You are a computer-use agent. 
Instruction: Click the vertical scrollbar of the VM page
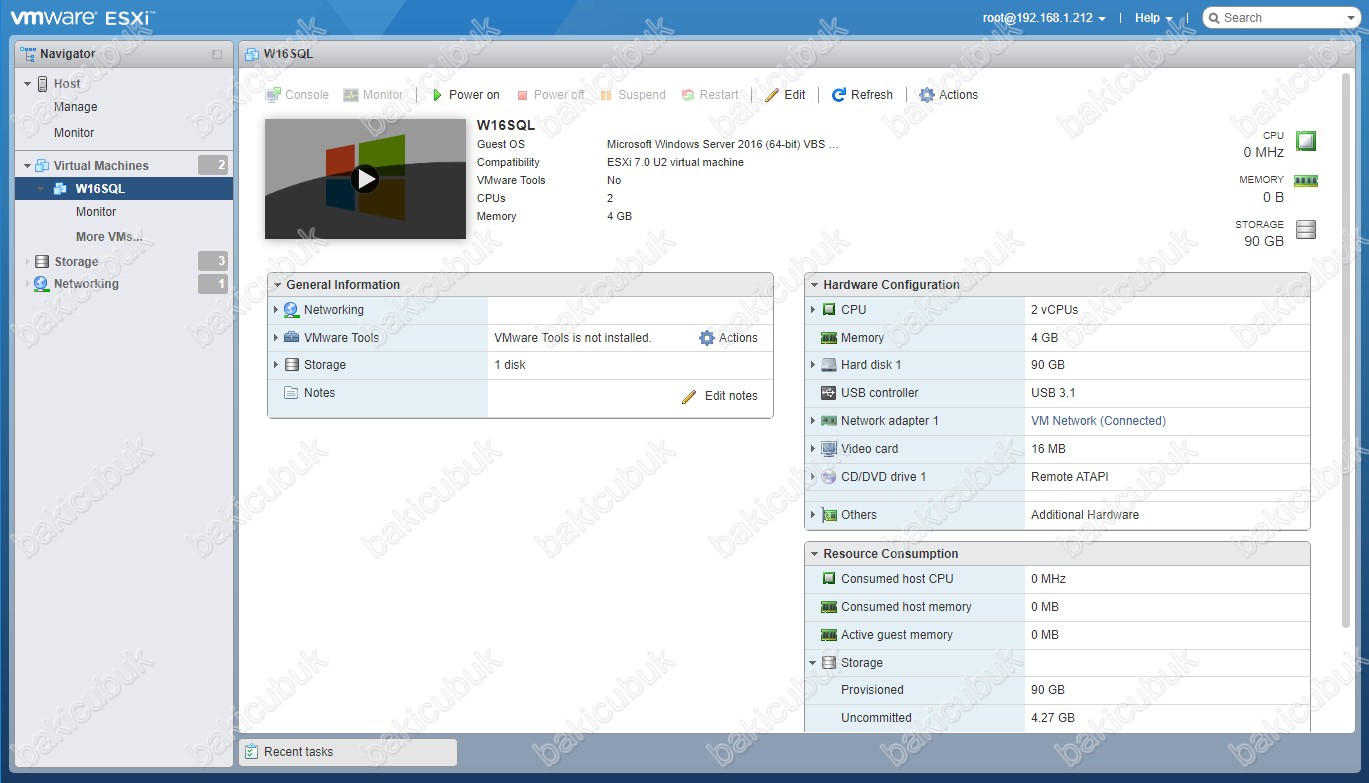pos(1346,350)
